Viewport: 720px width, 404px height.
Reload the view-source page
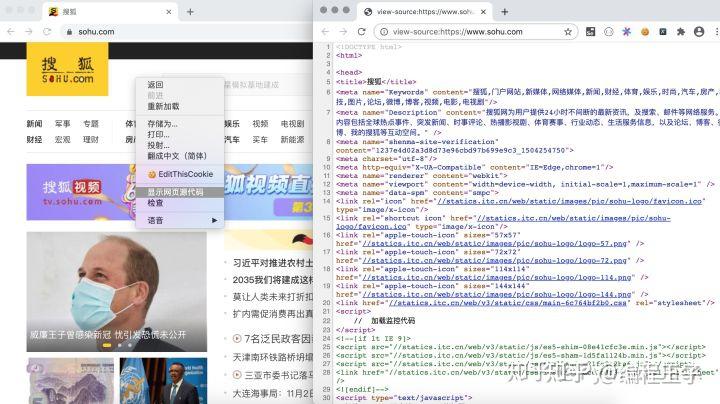pyautogui.click(x=361, y=32)
